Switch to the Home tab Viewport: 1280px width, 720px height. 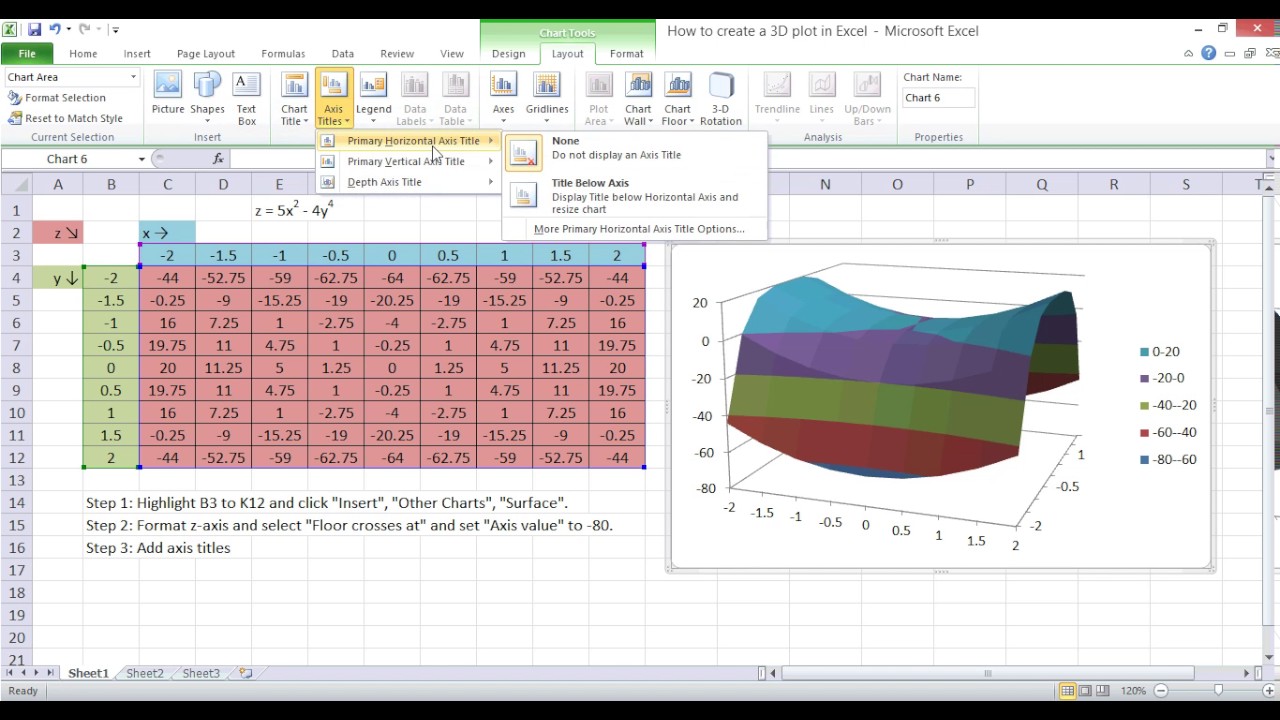83,54
